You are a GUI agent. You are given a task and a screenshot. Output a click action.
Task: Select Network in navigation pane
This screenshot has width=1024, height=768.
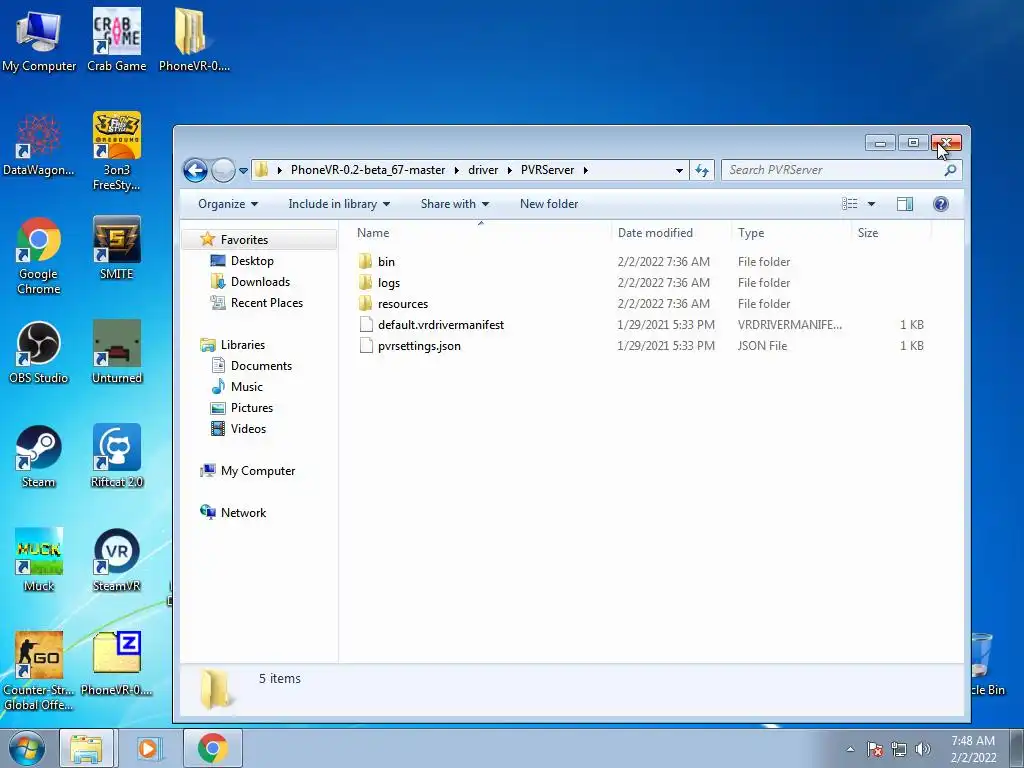point(243,513)
